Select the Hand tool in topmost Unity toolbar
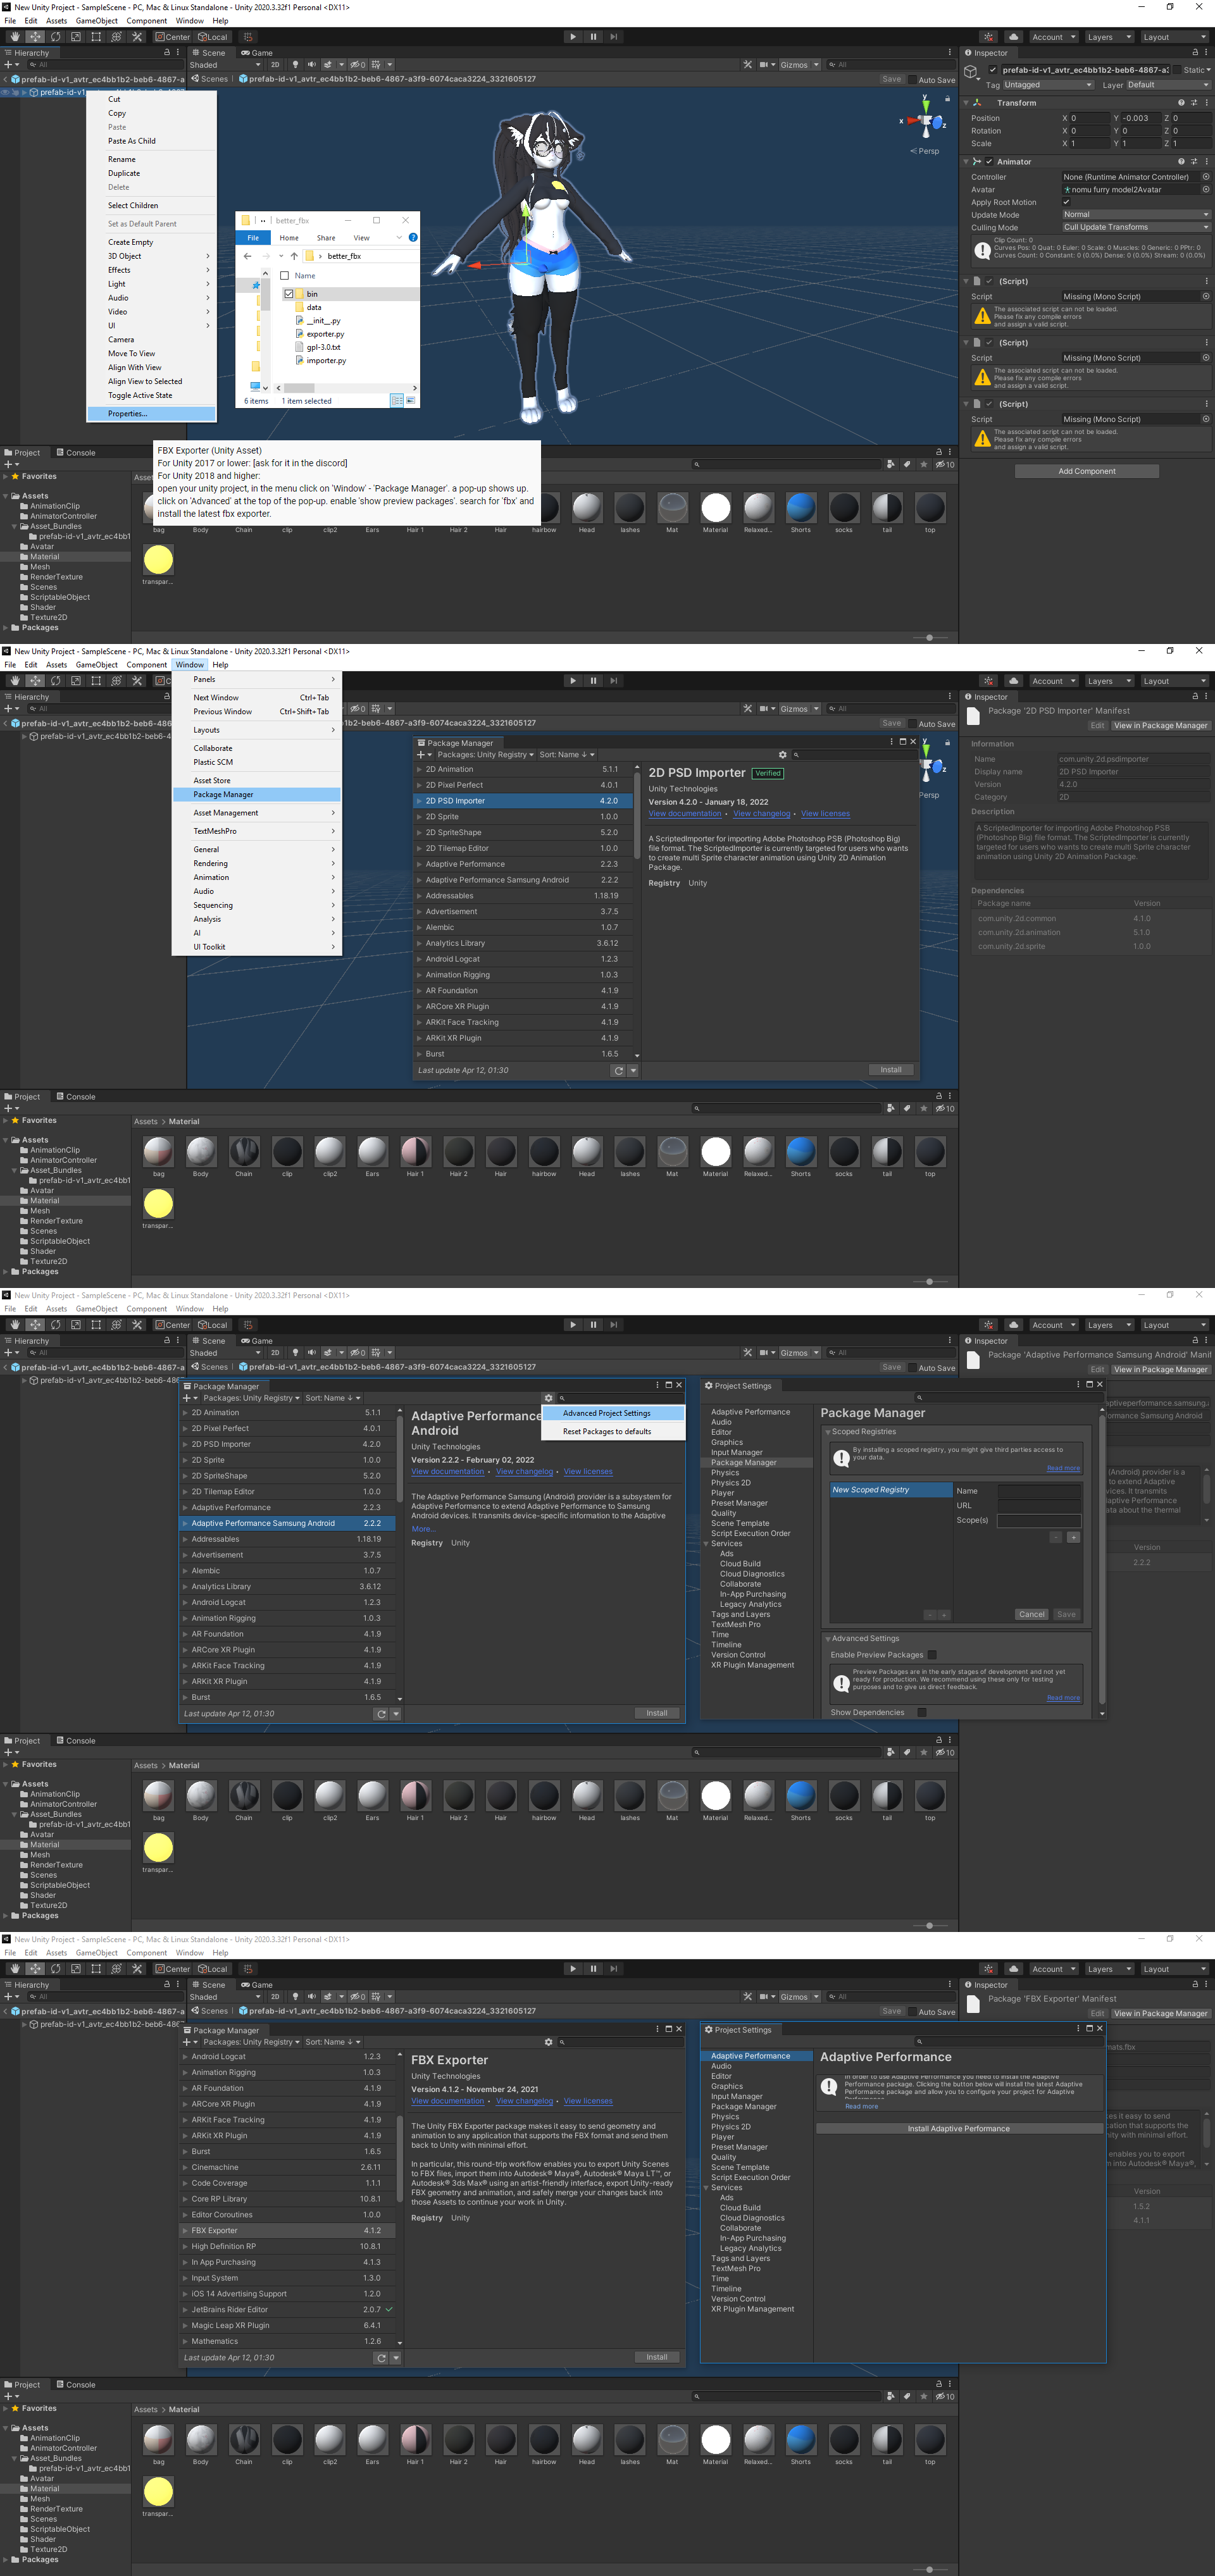Viewport: 1215px width, 2576px height. click(14, 37)
